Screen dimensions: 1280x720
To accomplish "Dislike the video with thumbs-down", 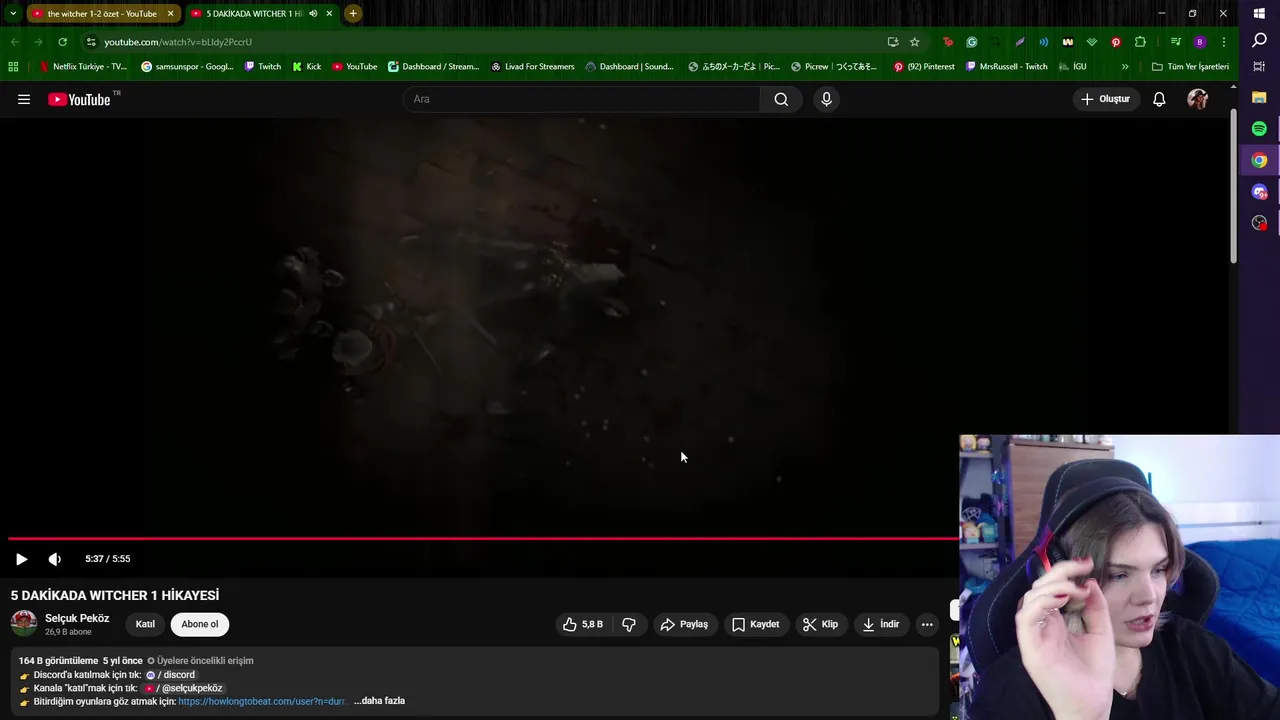I will 629,624.
